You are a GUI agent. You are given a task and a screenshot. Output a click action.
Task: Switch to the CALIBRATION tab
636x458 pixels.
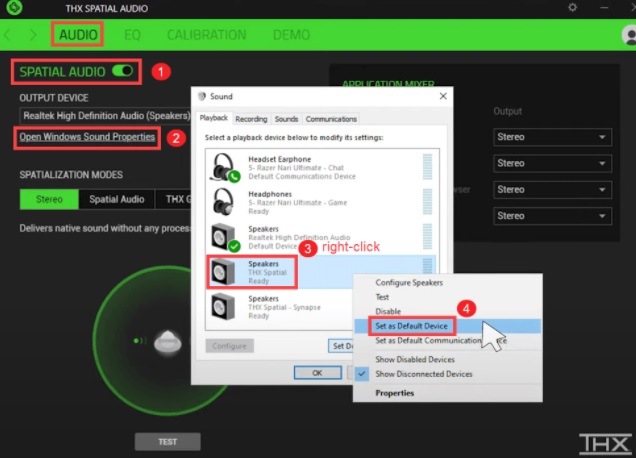tap(206, 35)
